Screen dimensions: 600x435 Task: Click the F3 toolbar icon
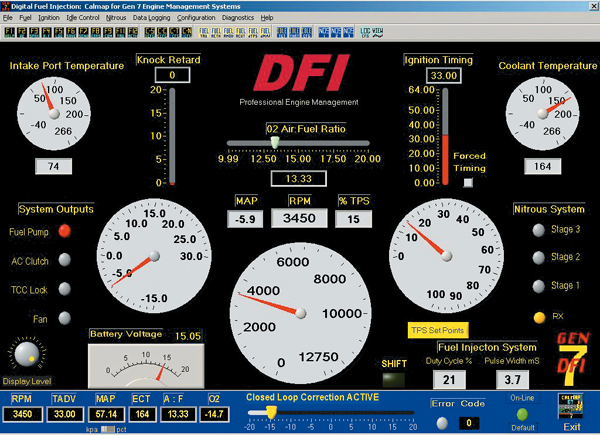(34, 32)
